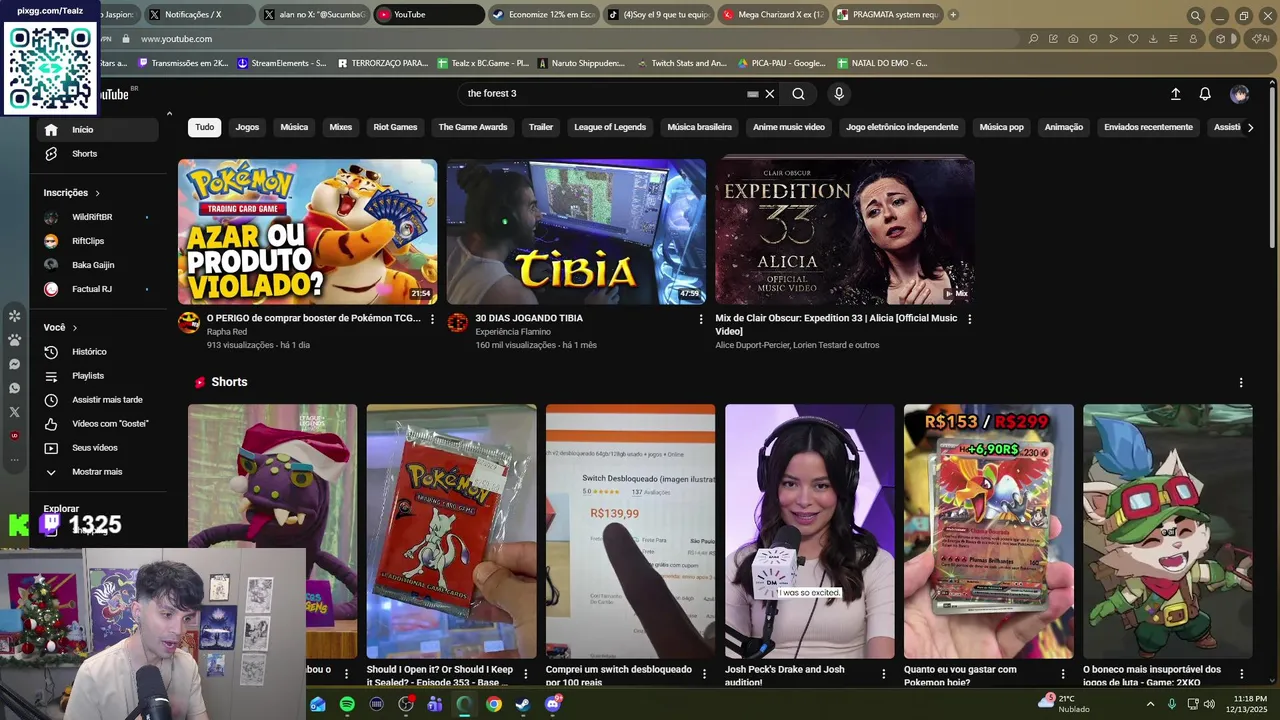Switch to the Economize 12% Steam tab
Image resolution: width=1280 pixels, height=720 pixels.
pyautogui.click(x=543, y=15)
